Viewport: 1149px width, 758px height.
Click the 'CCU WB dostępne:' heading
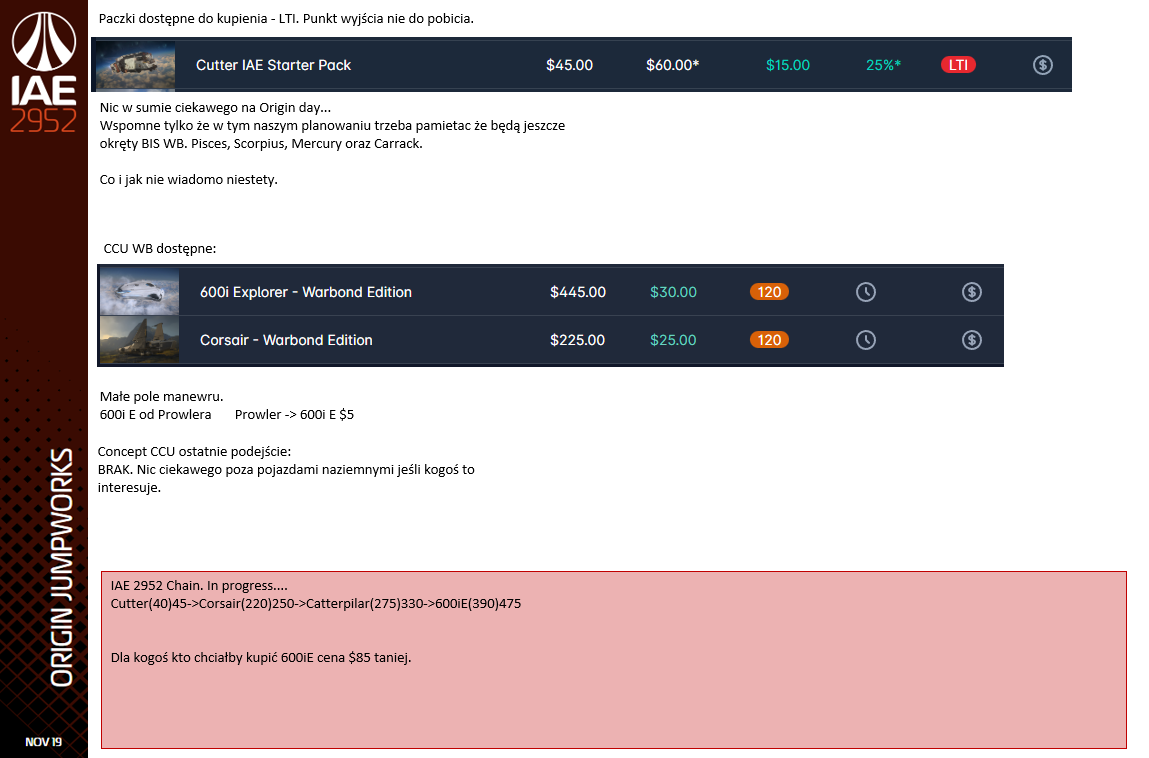(x=160, y=249)
